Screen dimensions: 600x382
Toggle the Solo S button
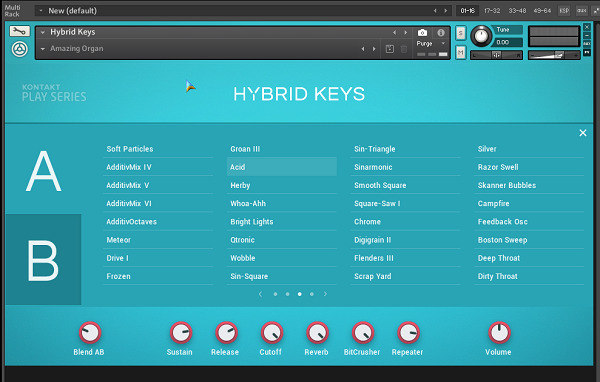[461, 33]
